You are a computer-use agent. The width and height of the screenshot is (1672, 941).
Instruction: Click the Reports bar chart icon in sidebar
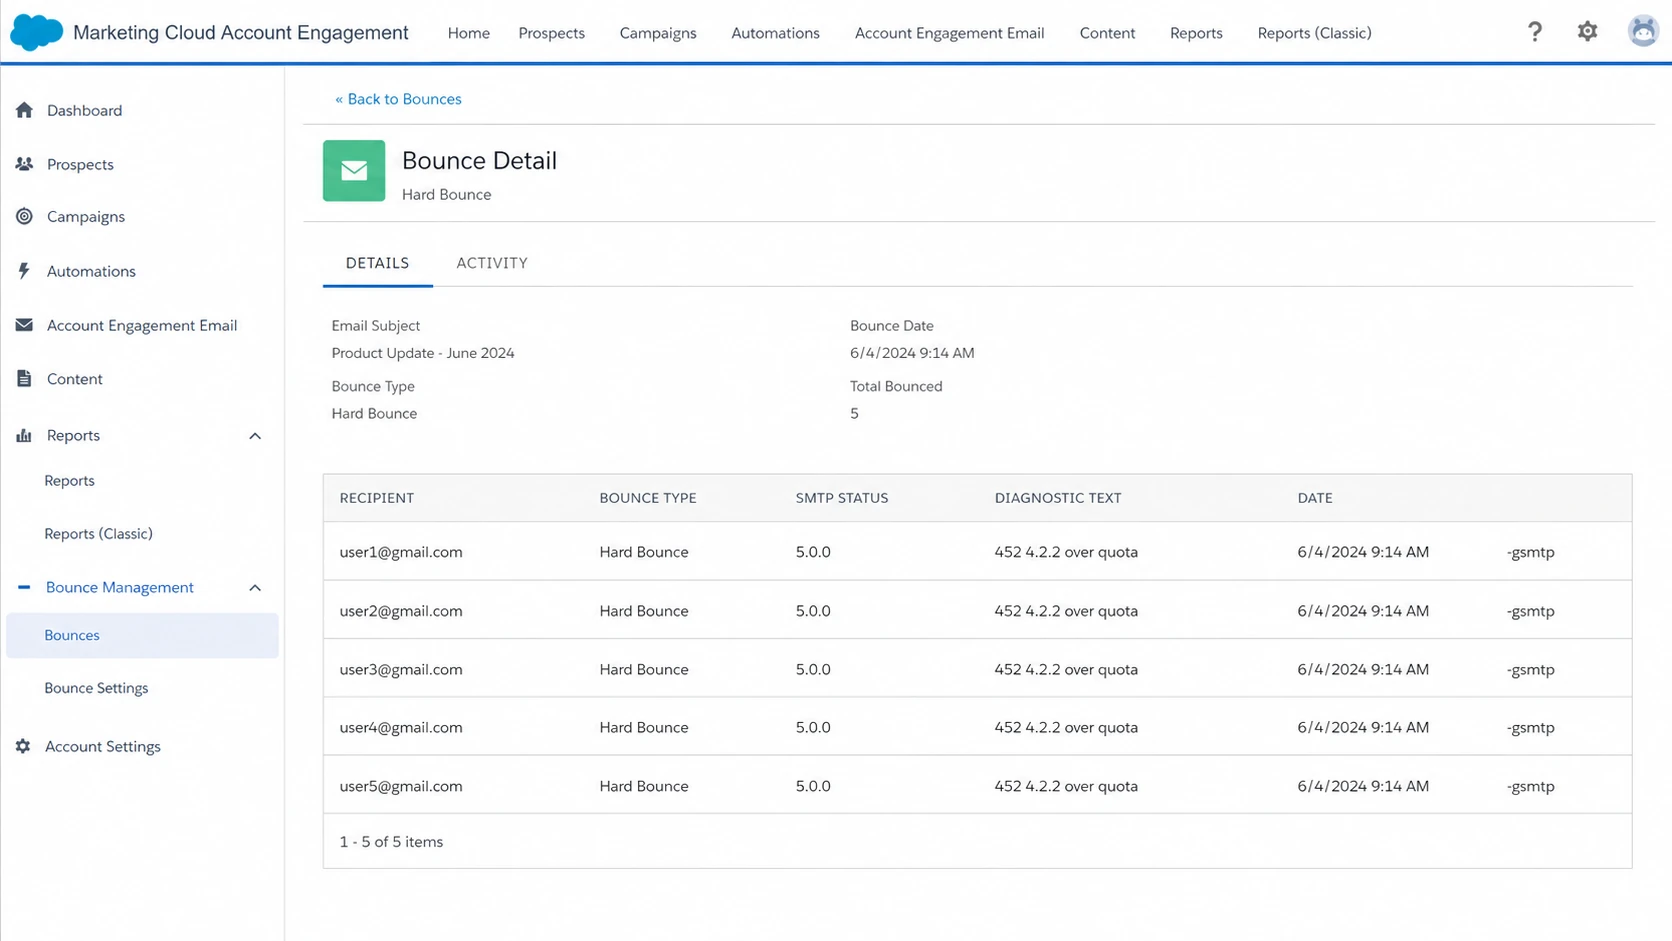point(24,435)
